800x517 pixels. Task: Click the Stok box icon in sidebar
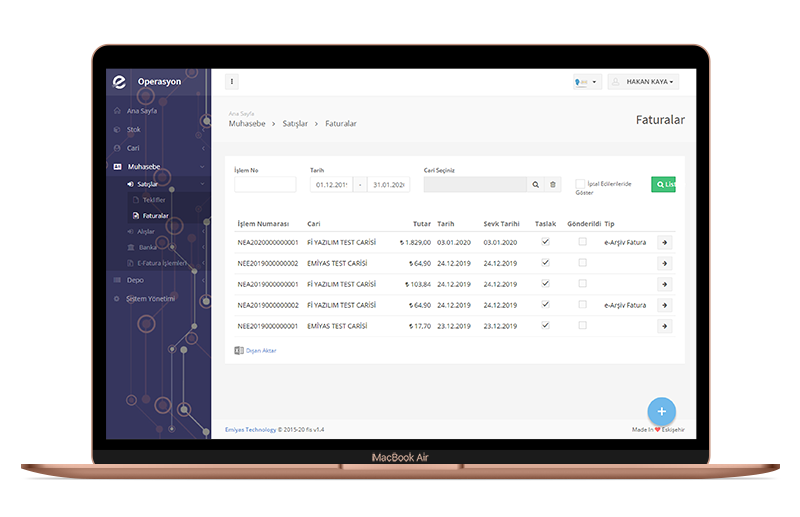click(x=117, y=130)
